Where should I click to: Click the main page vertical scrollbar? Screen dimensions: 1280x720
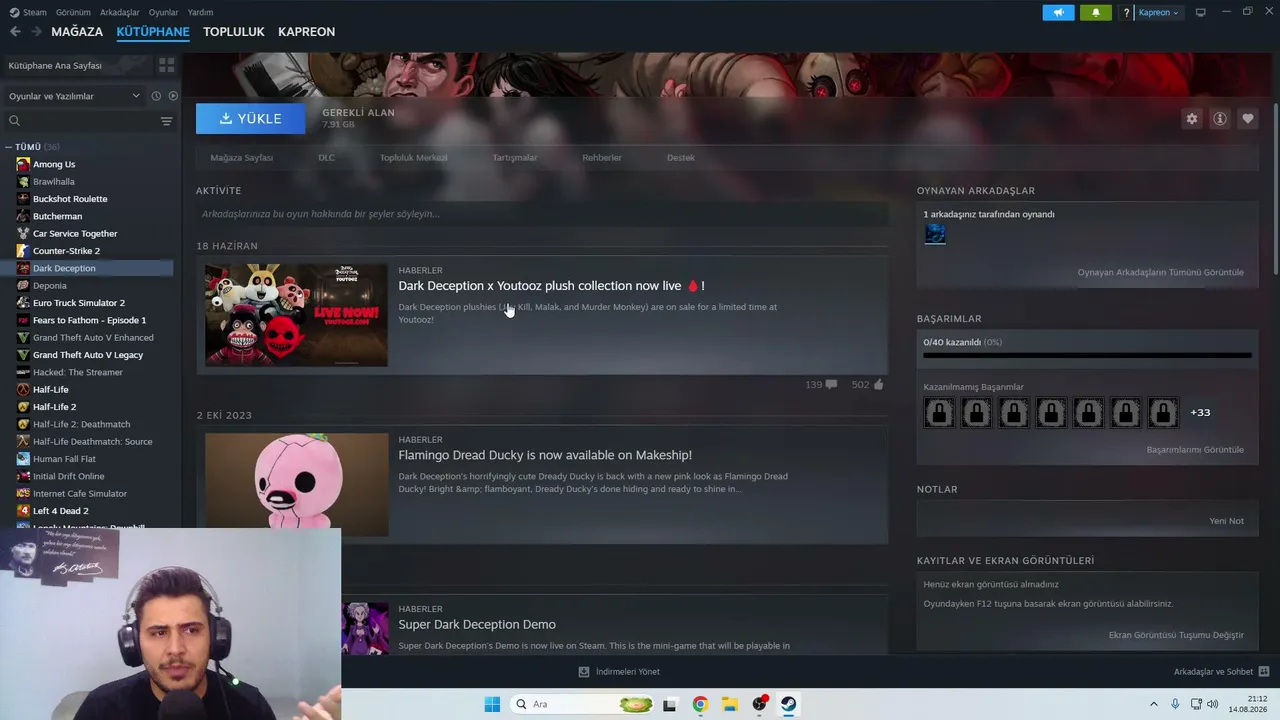1275,190
